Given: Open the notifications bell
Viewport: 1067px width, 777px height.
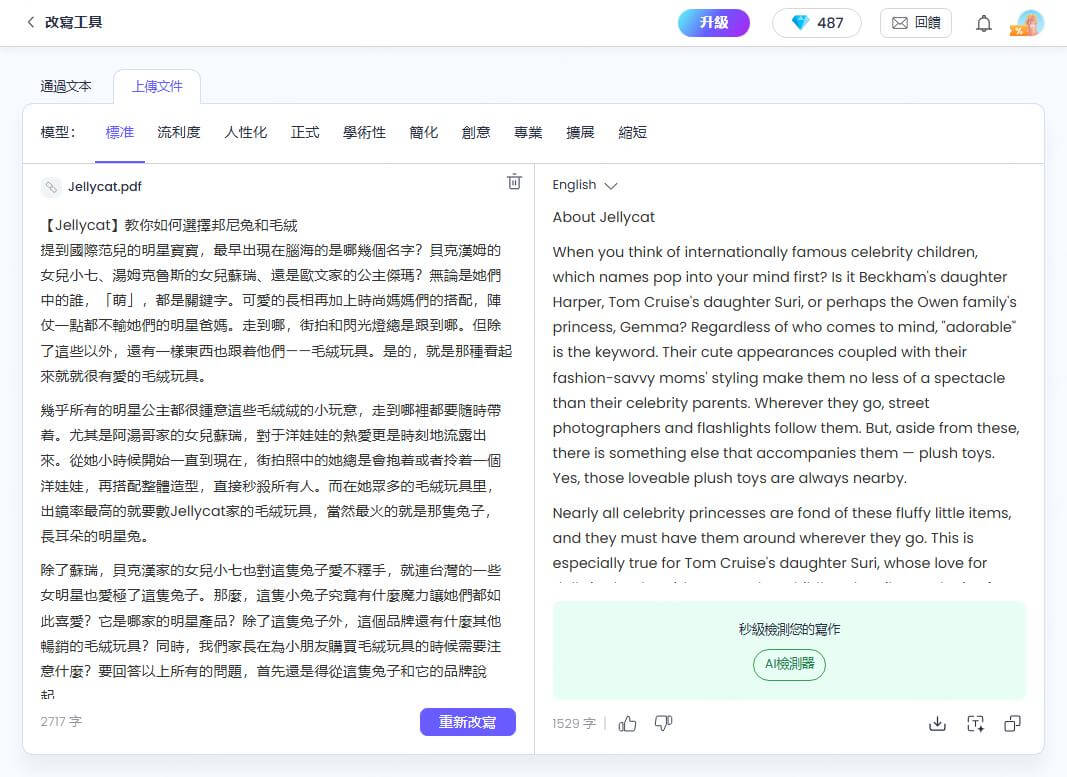Looking at the screenshot, I should [983, 24].
